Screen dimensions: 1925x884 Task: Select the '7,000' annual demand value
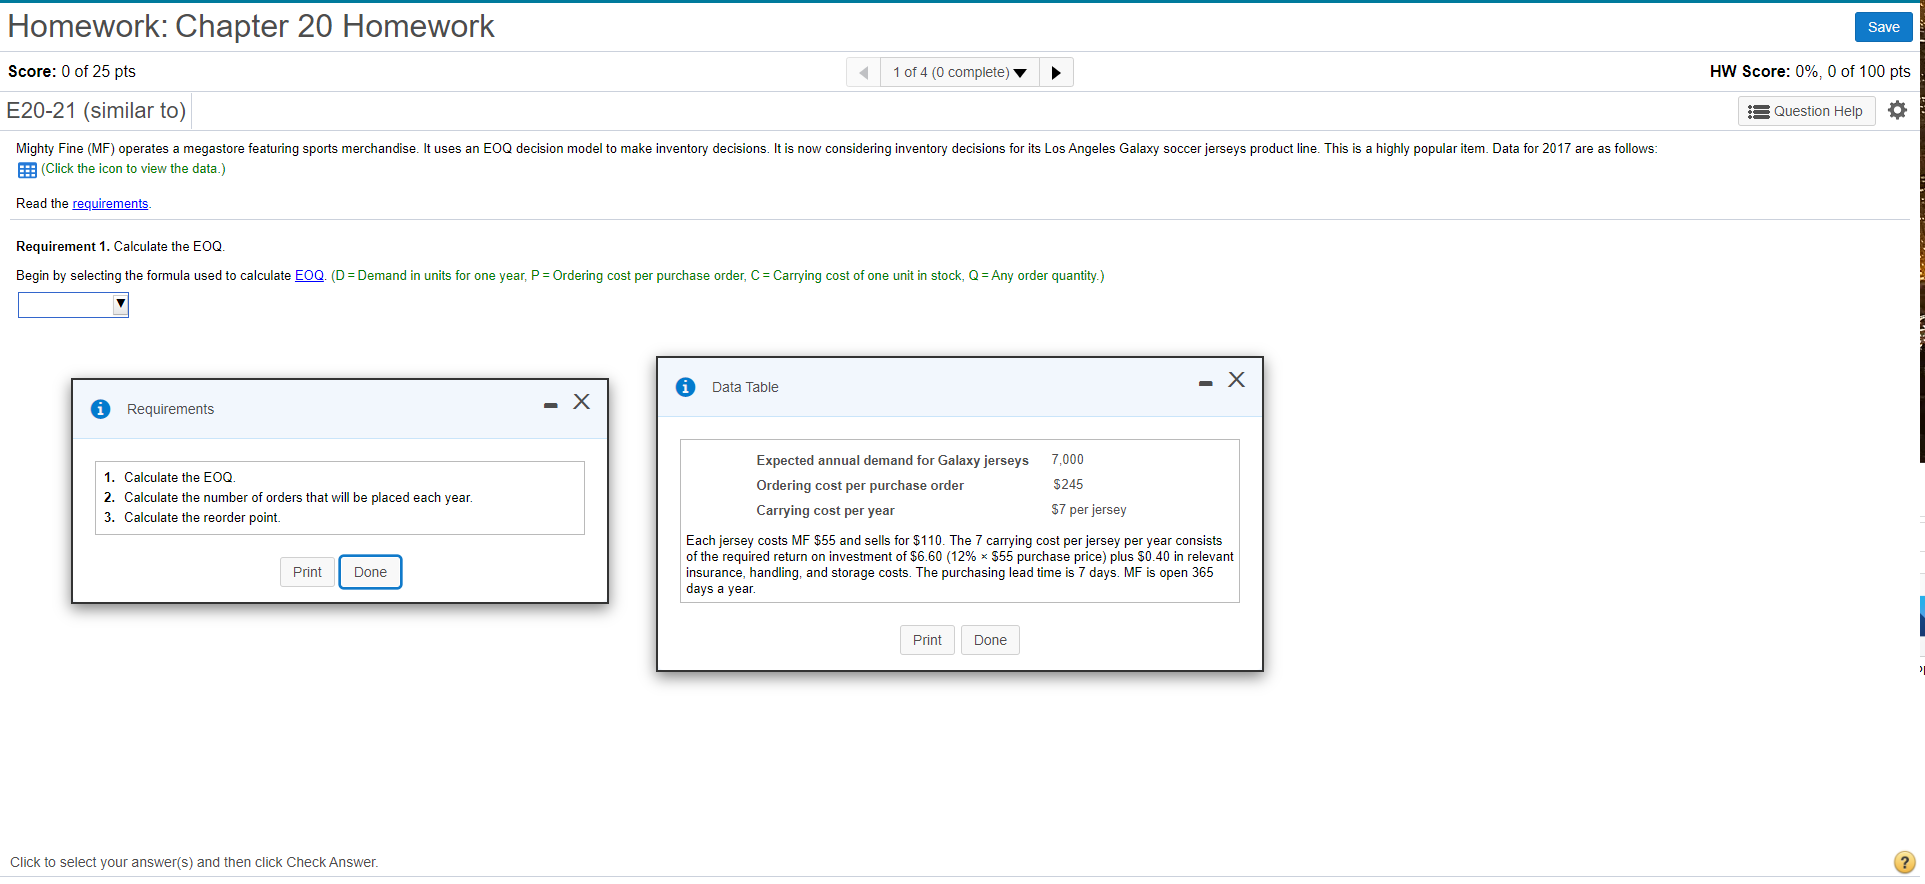coord(1067,460)
